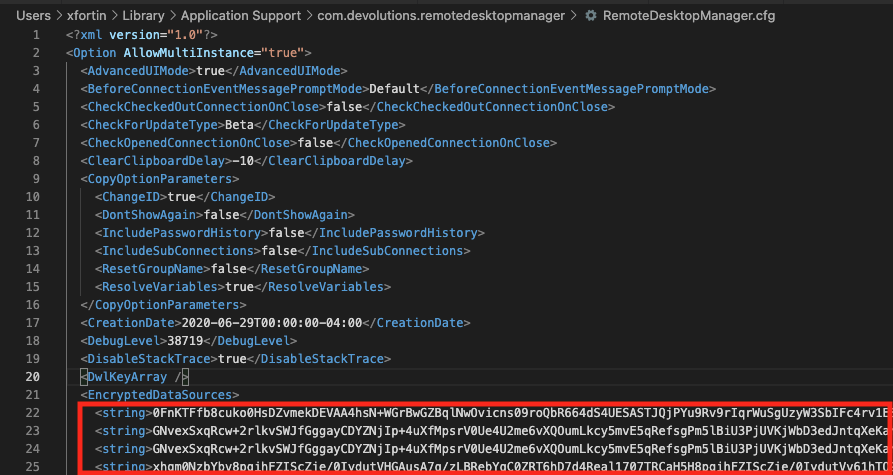Click the gear file icon in breadcrumb

coord(591,15)
